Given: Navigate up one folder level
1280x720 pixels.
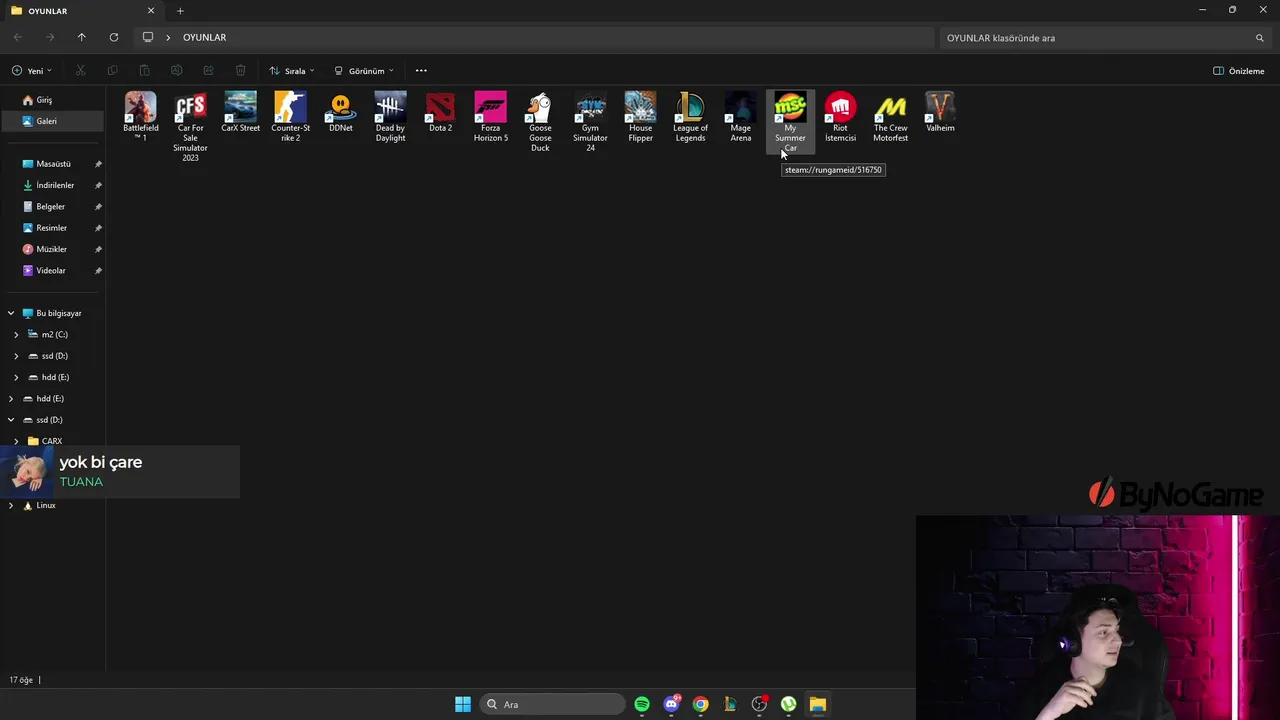Looking at the screenshot, I should pyautogui.click(x=82, y=37).
